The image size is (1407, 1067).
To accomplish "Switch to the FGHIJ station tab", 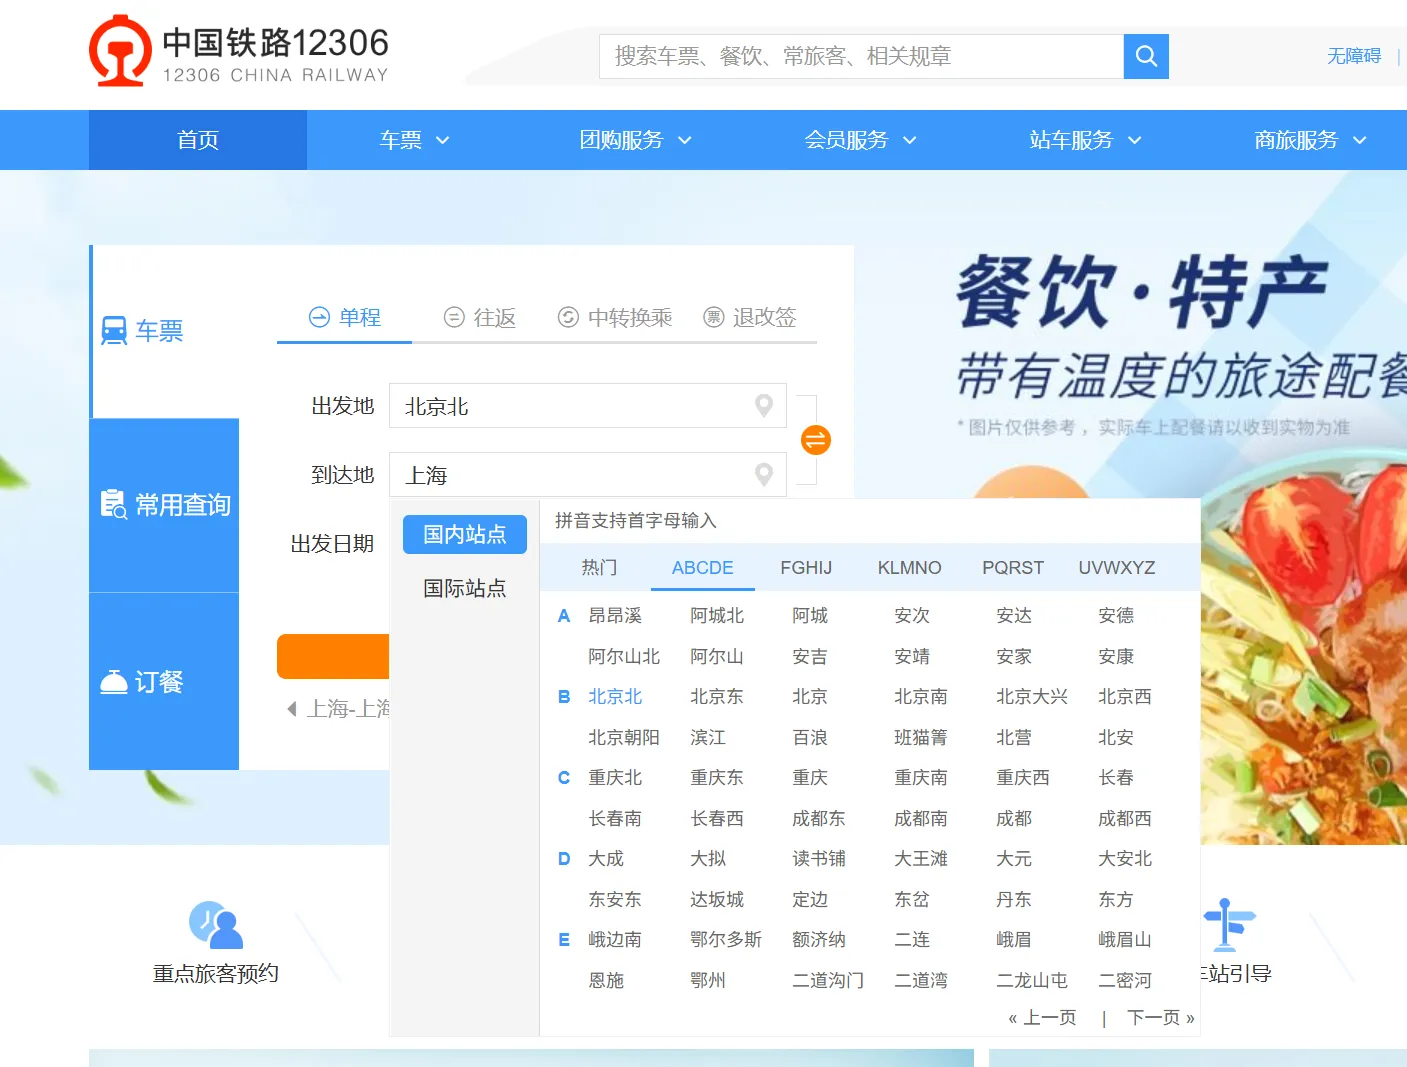I will pos(806,568).
